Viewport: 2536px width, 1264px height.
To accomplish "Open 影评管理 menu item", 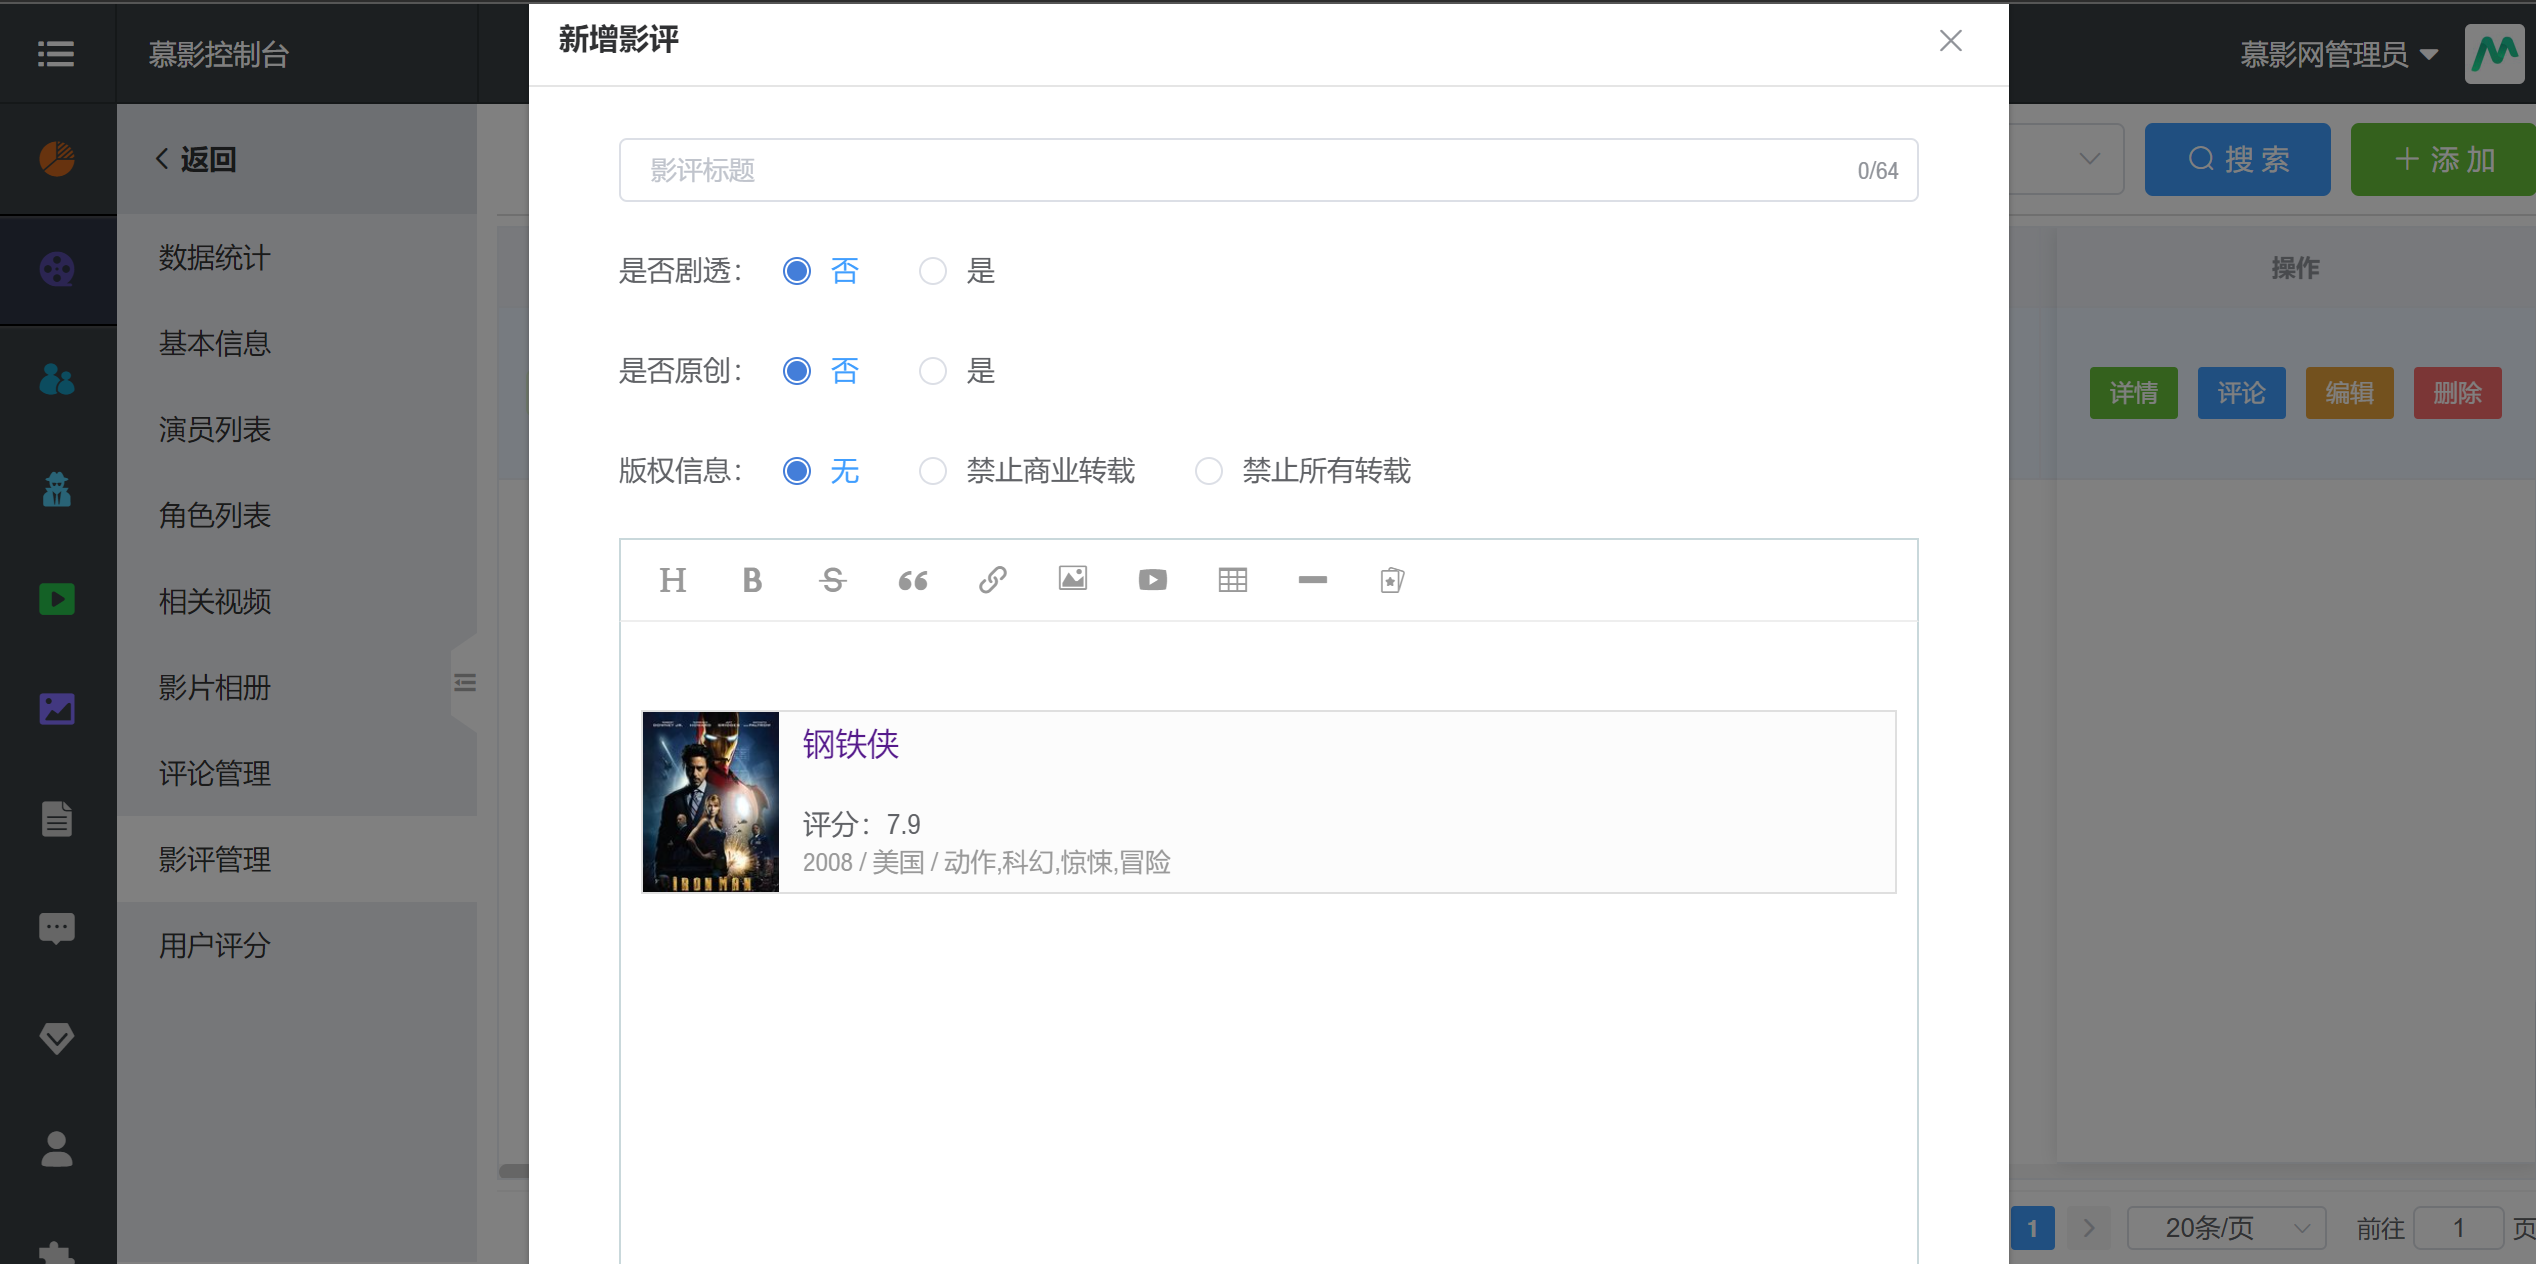I will (x=297, y=859).
